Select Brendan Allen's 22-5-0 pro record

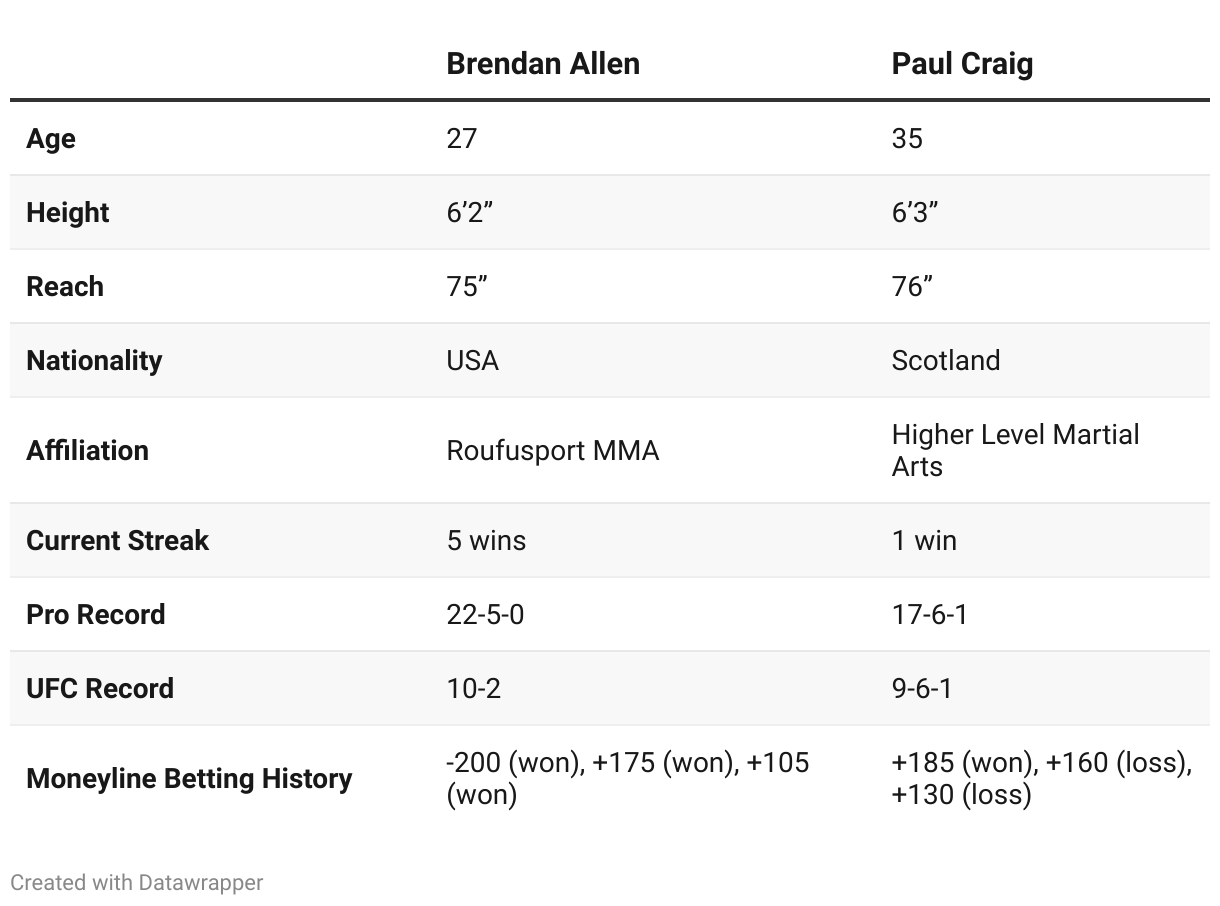485,614
